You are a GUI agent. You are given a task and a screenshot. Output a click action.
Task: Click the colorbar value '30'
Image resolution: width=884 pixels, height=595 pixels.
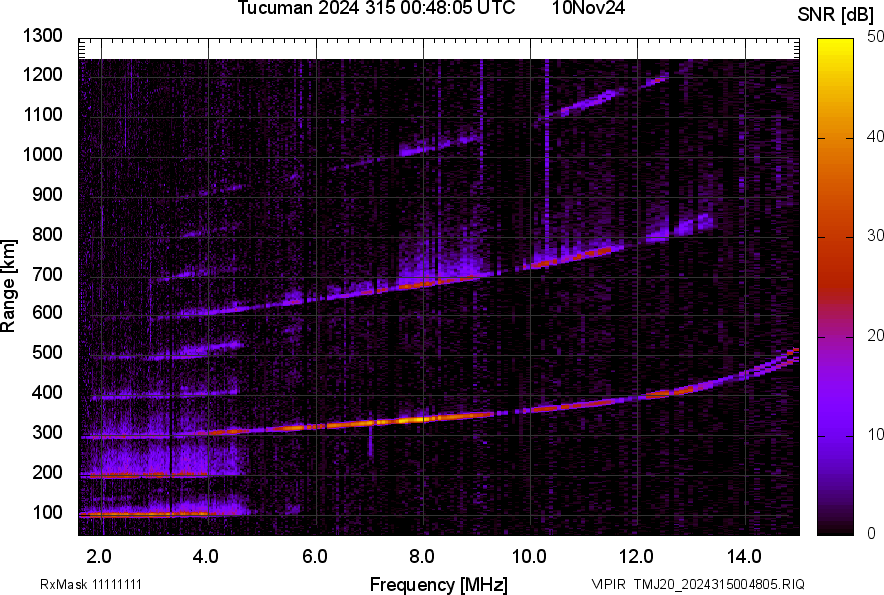875,235
